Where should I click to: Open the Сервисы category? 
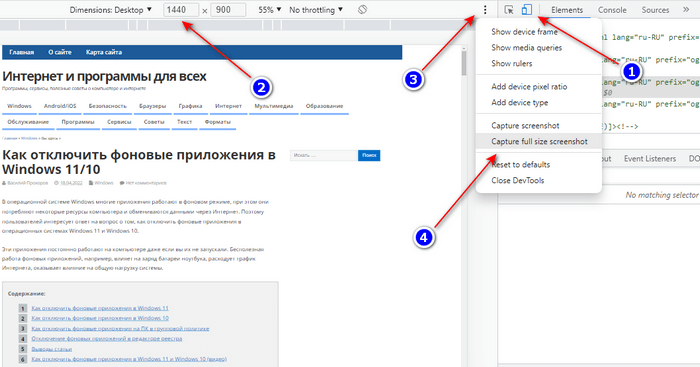119,122
